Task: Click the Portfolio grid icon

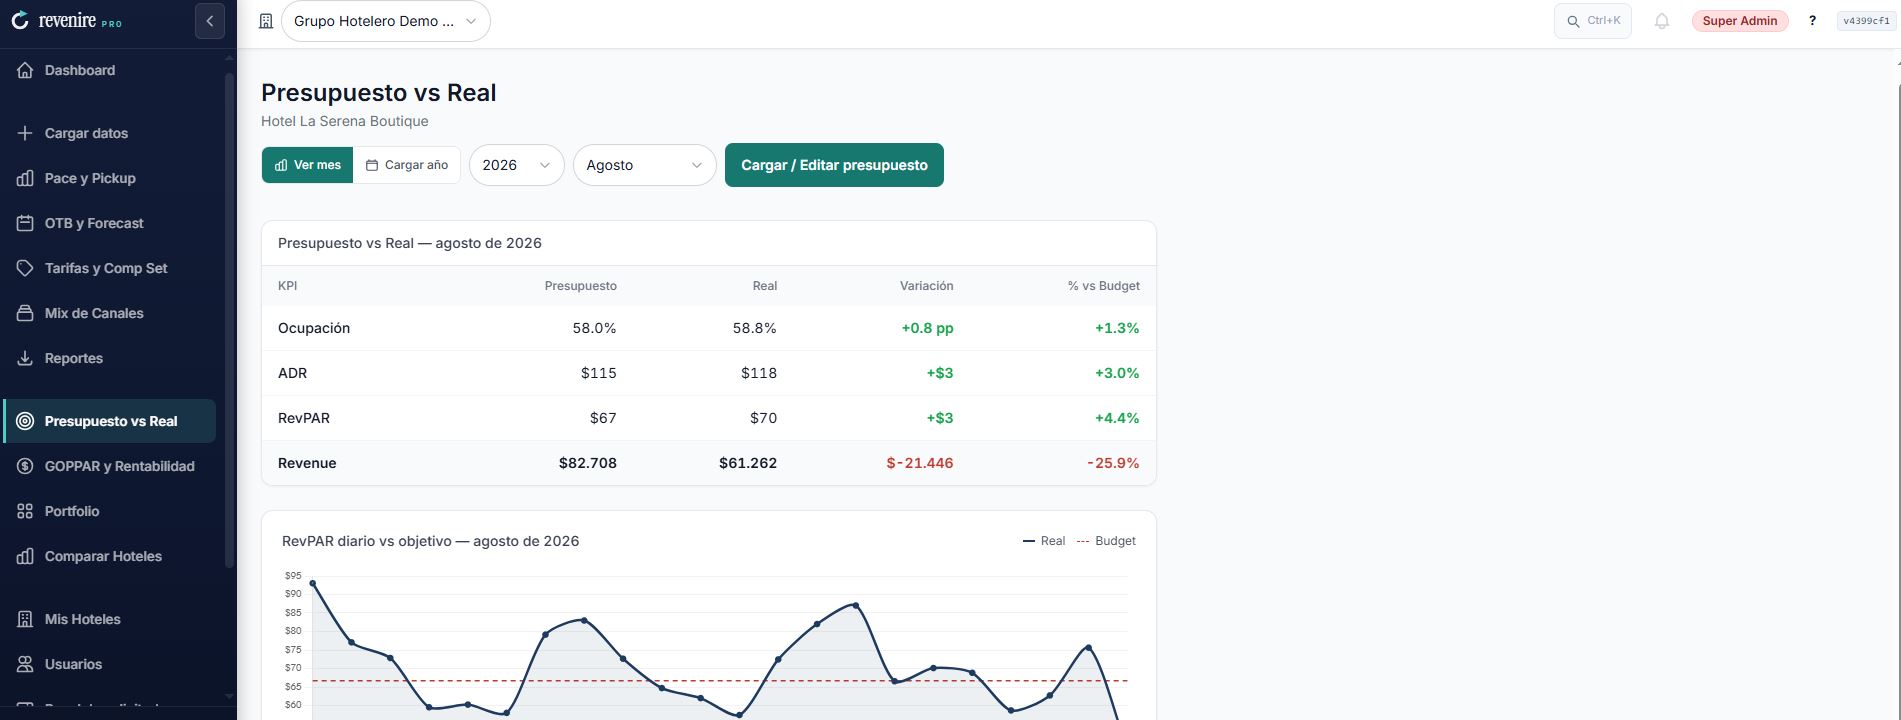Action: 25,511
